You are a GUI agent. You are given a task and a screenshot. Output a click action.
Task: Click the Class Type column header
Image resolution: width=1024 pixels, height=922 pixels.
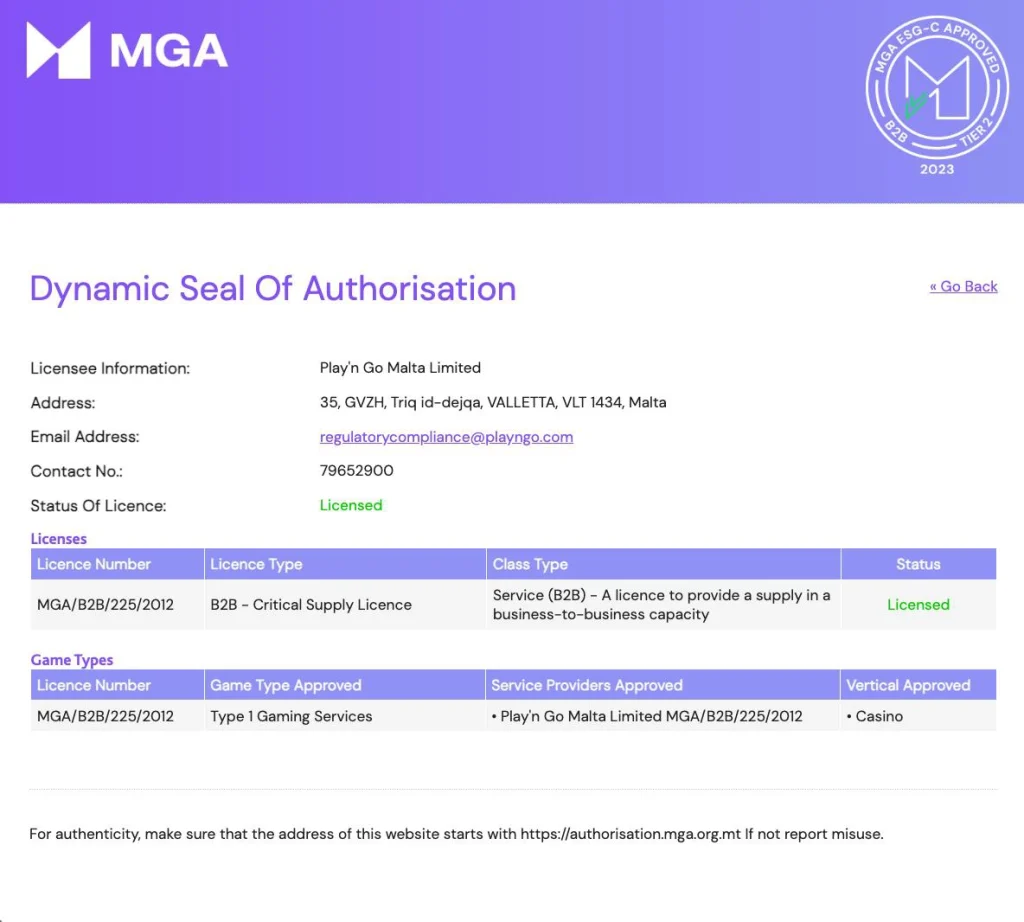pyautogui.click(x=530, y=565)
